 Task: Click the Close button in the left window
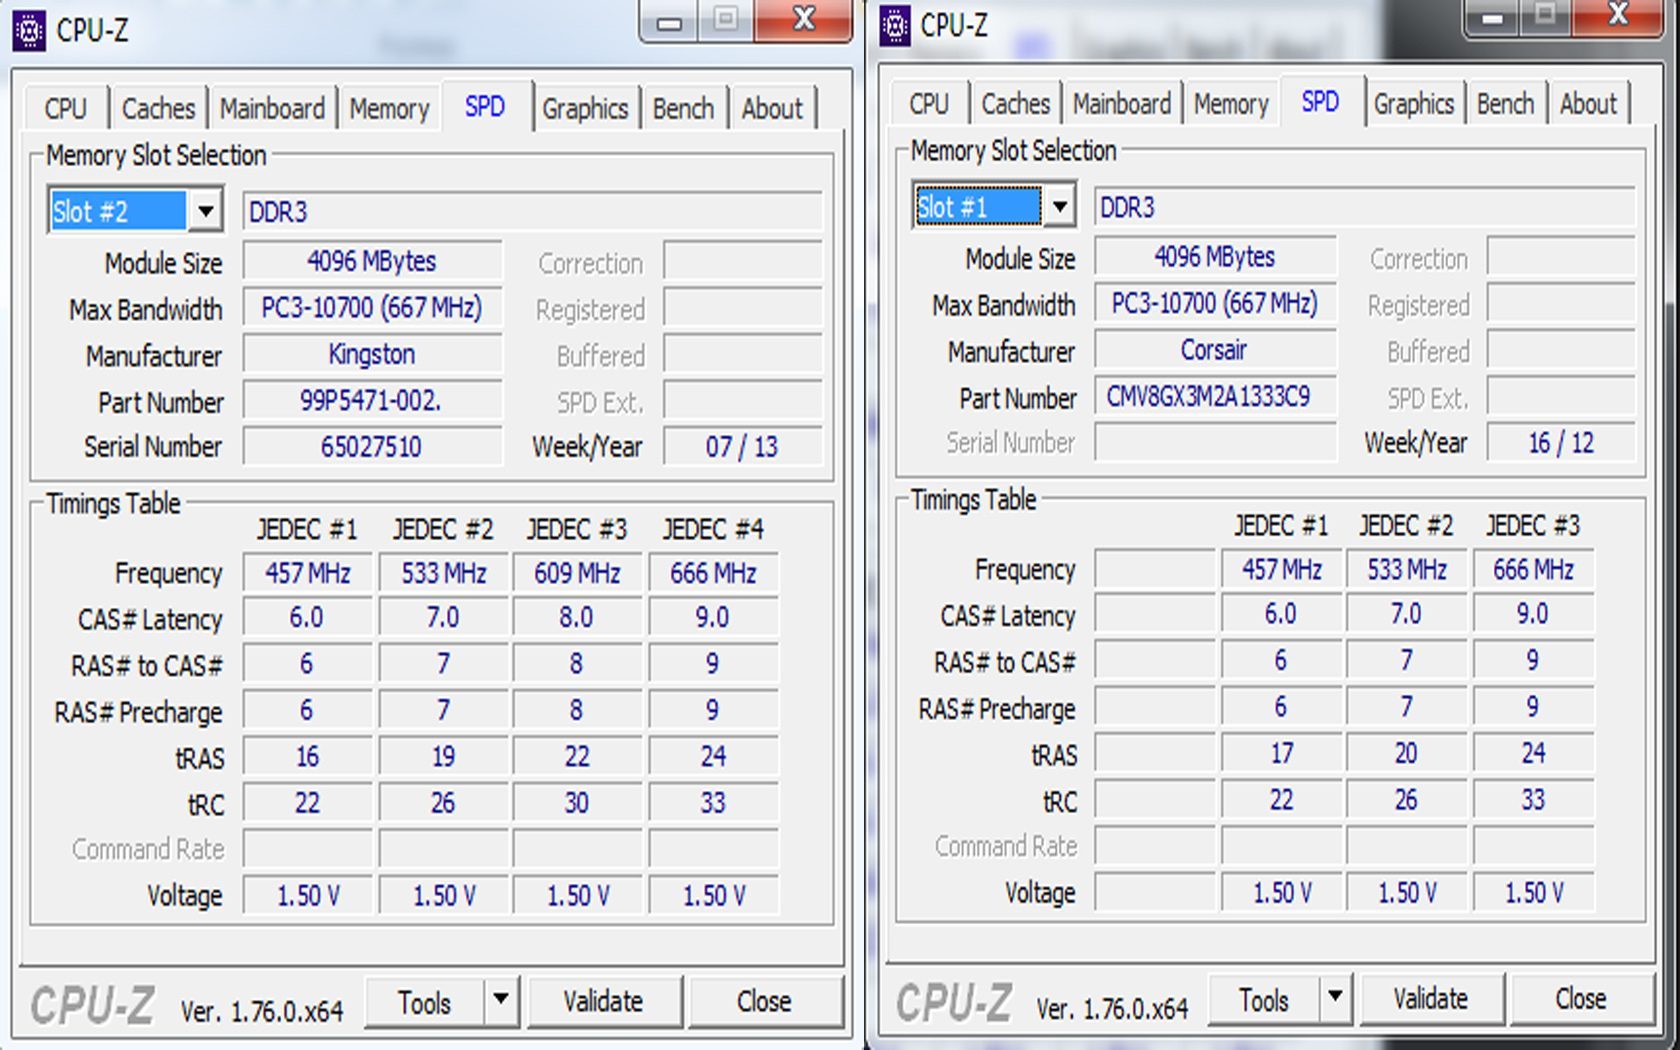(x=764, y=1002)
